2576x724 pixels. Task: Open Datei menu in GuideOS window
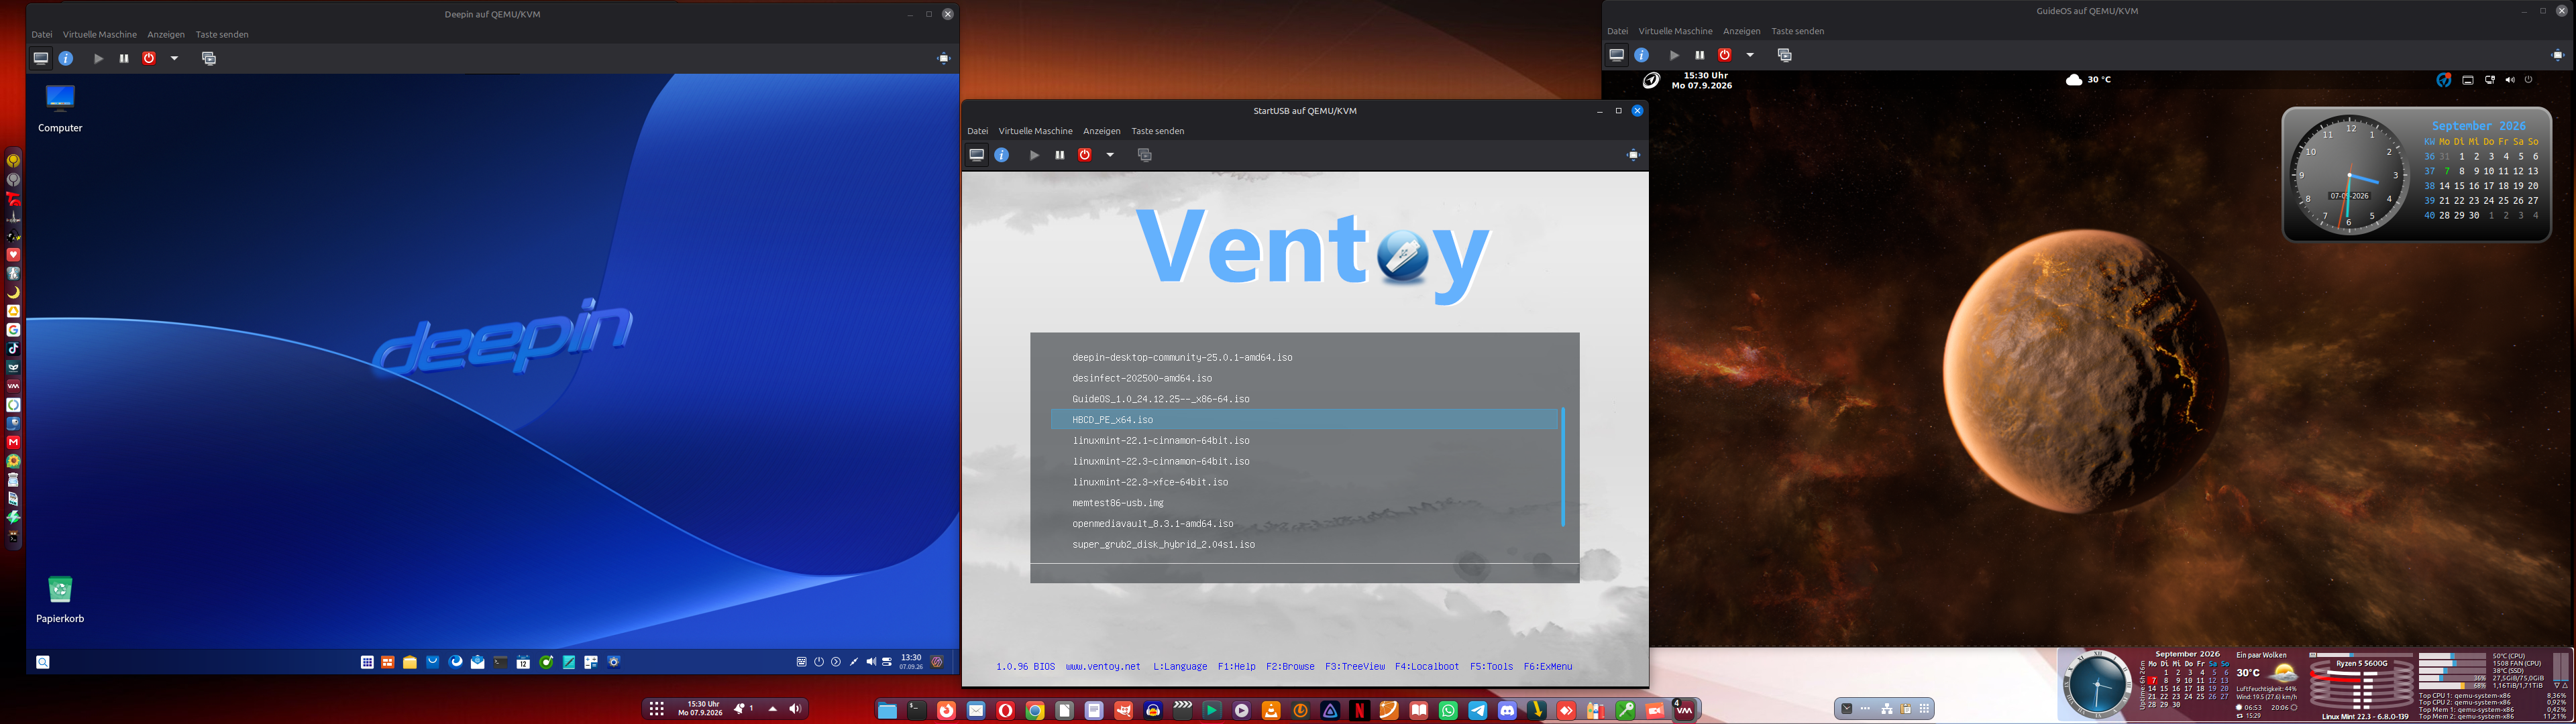[x=1618, y=31]
